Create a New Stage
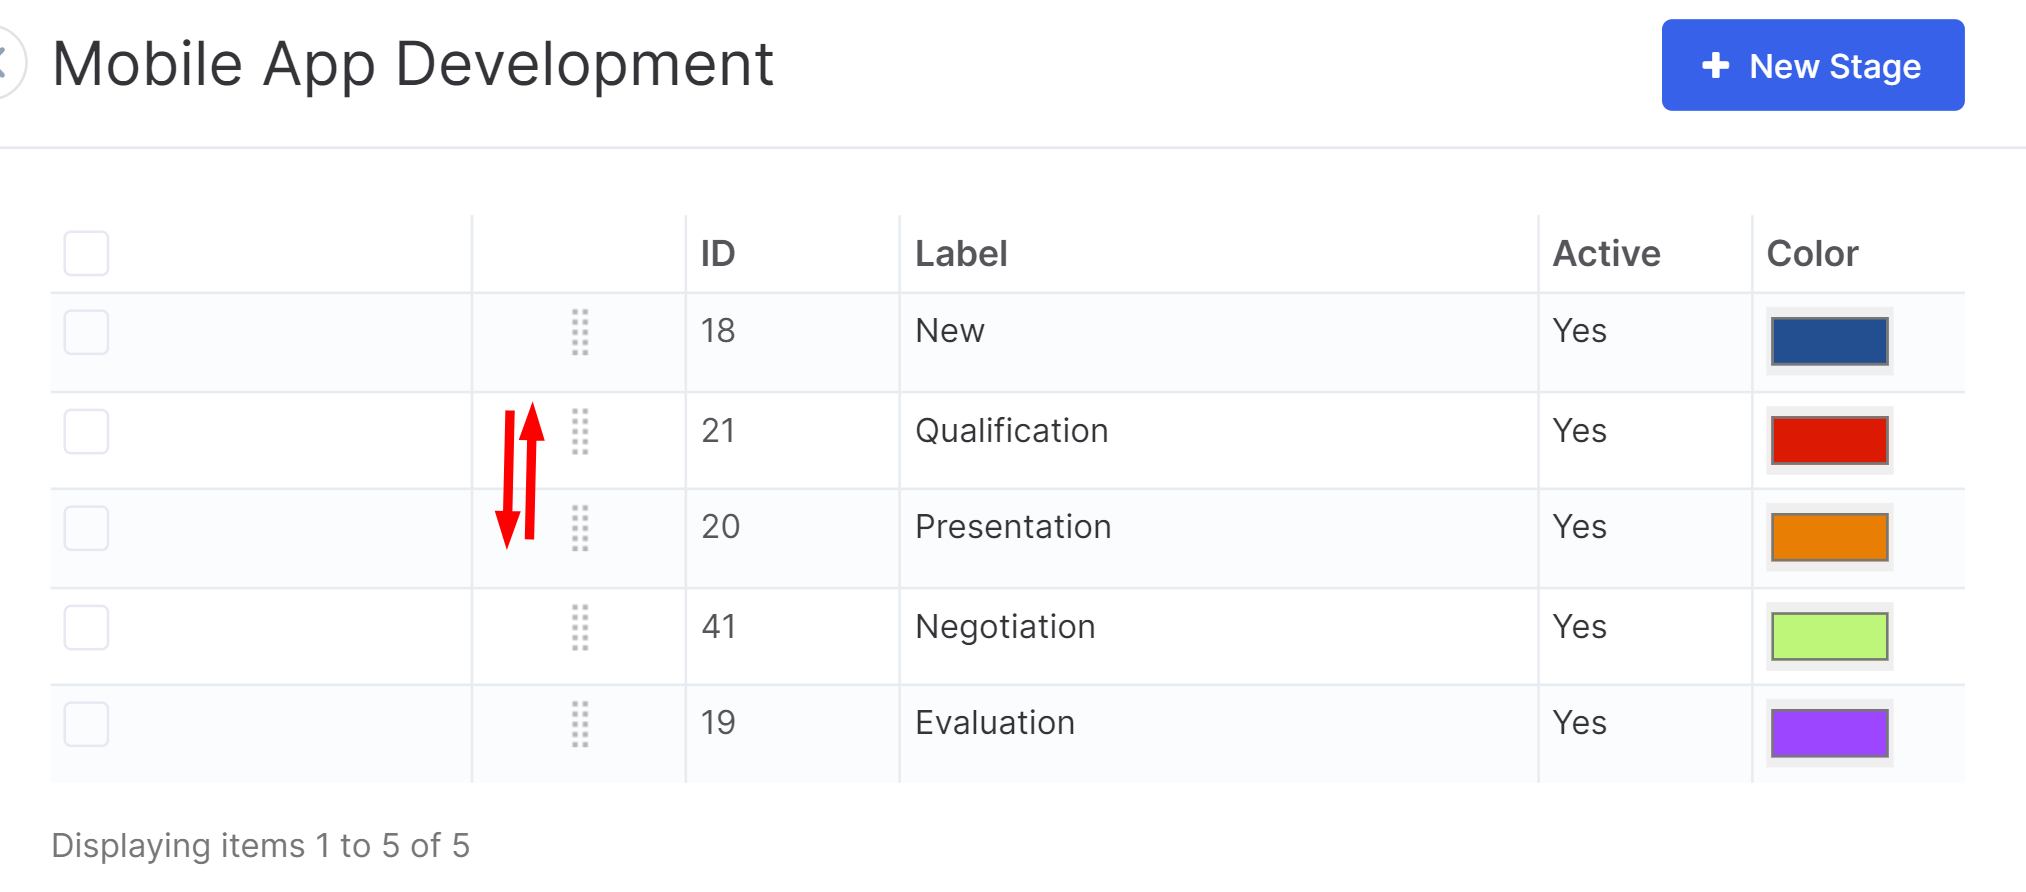Image resolution: width=2026 pixels, height=892 pixels. 1813,65
